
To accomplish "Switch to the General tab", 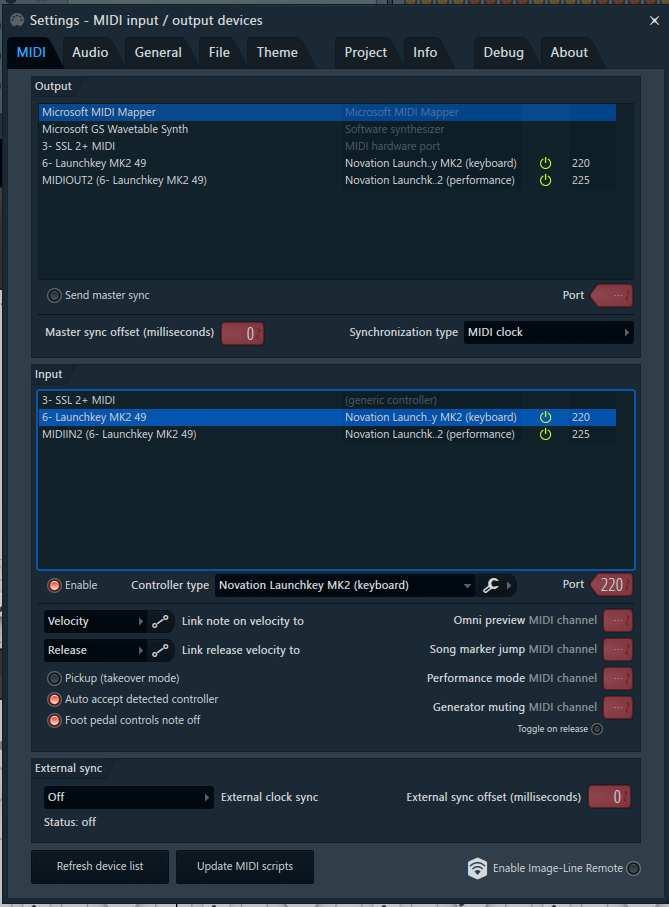I will tap(158, 53).
